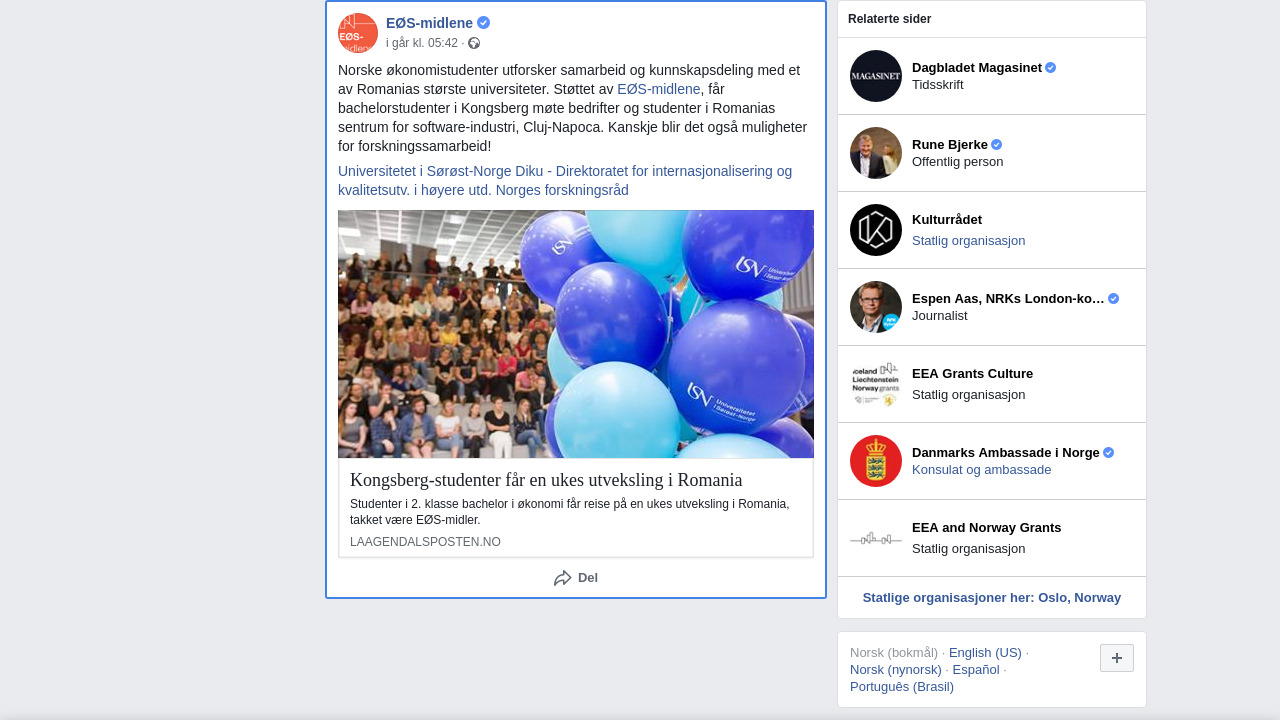Click the Offentlig person label
The height and width of the screenshot is (720, 1280).
pos(958,162)
